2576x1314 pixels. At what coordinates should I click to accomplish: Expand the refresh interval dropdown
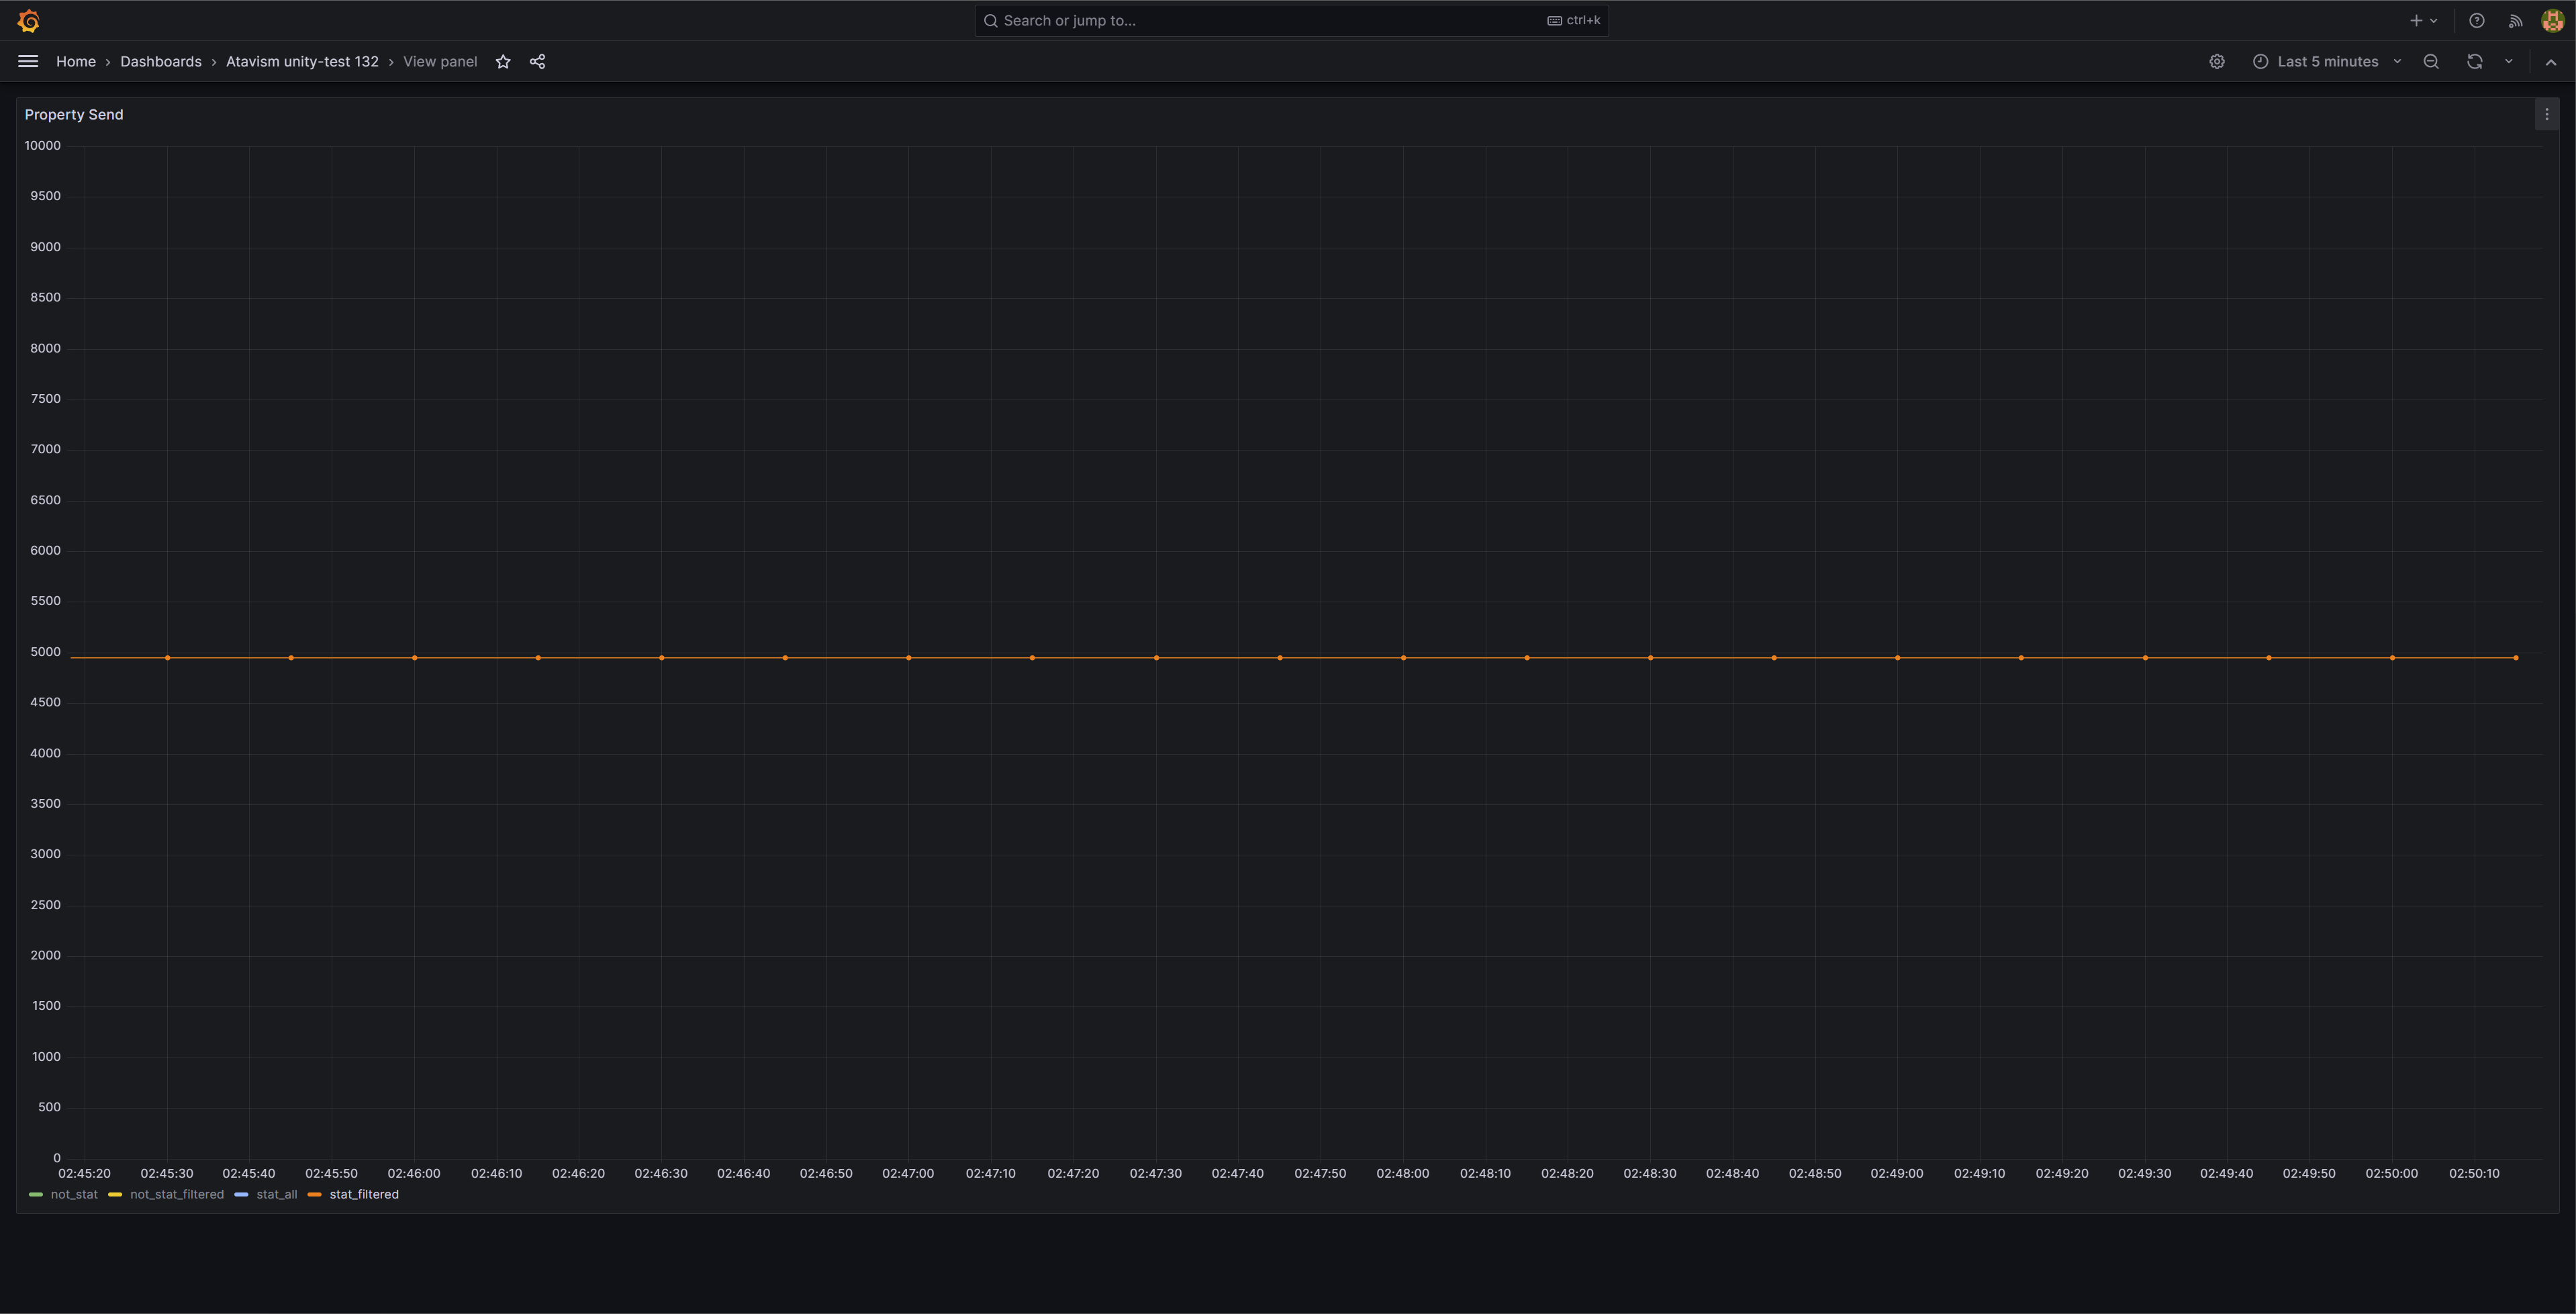point(2508,62)
